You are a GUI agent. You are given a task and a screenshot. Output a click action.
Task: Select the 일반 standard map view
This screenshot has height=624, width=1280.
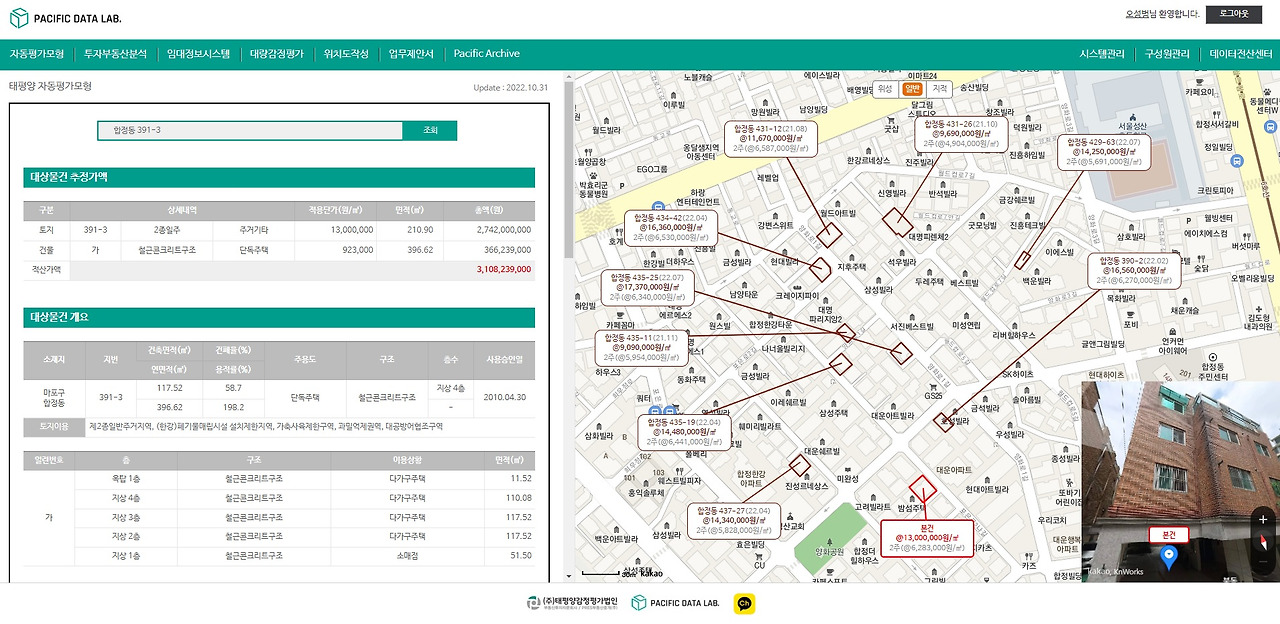point(911,89)
